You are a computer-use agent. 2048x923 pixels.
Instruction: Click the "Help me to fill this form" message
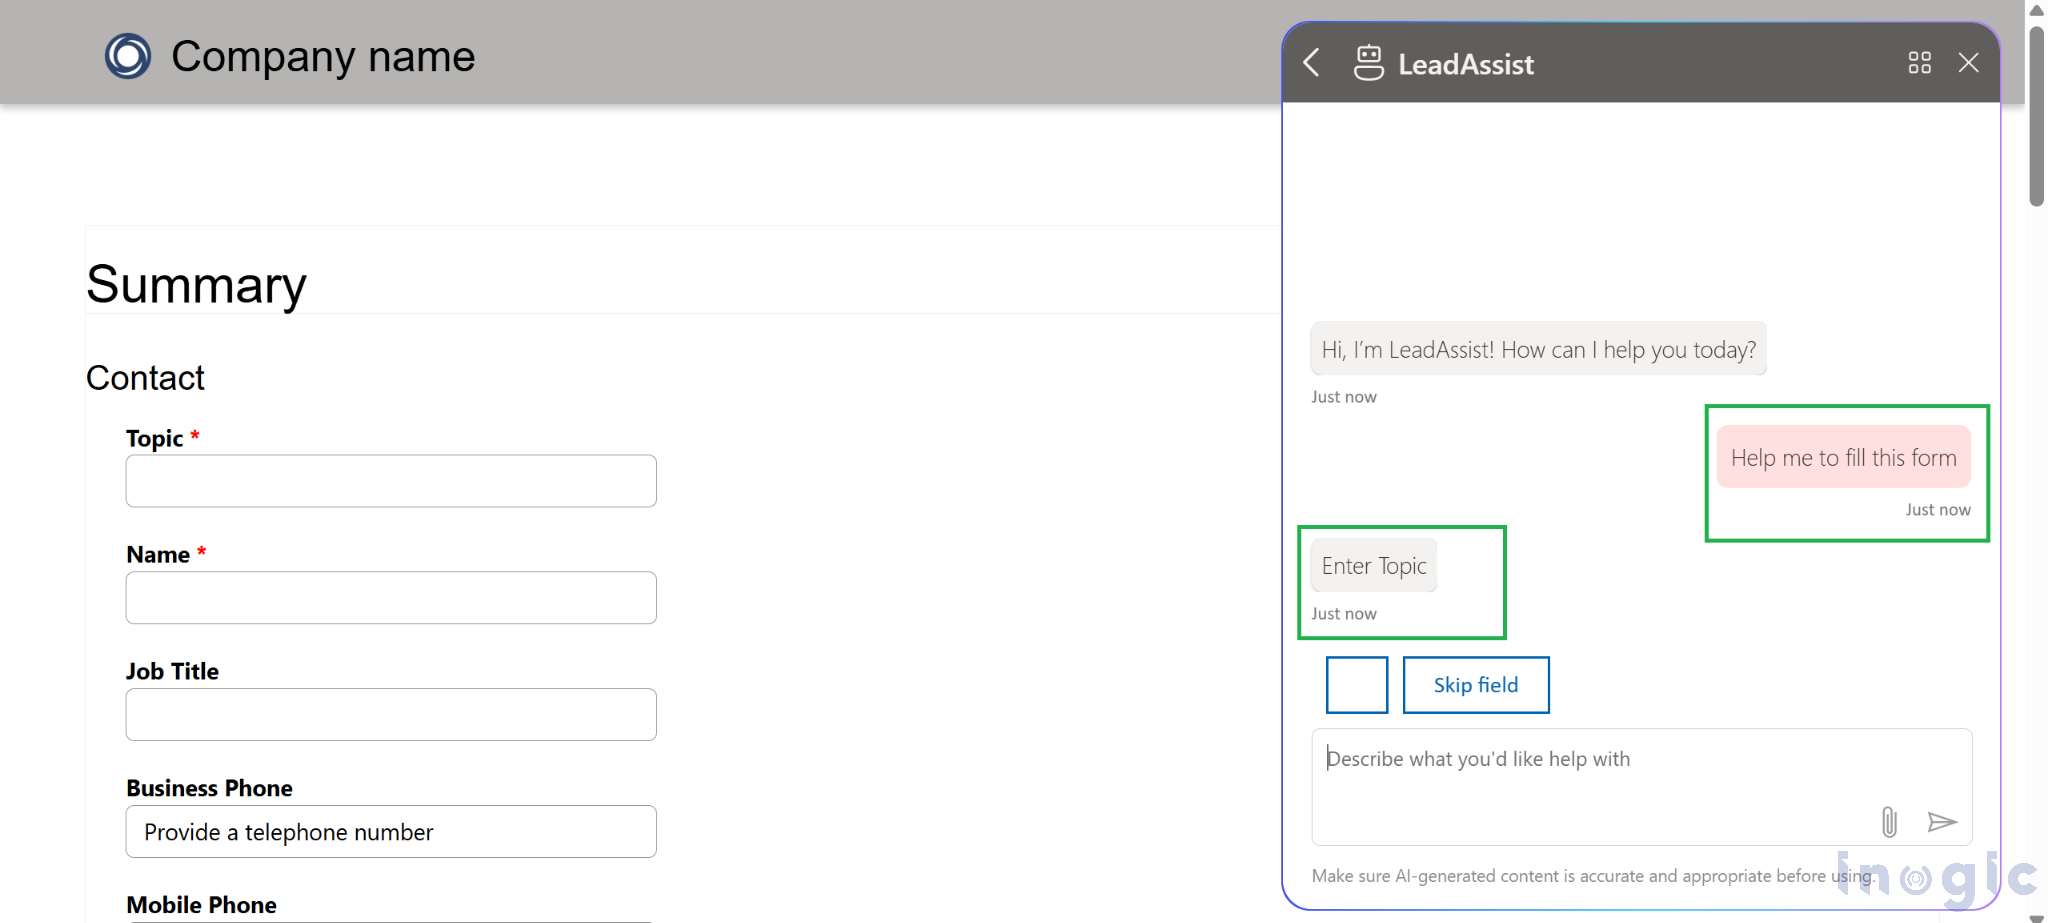point(1843,458)
